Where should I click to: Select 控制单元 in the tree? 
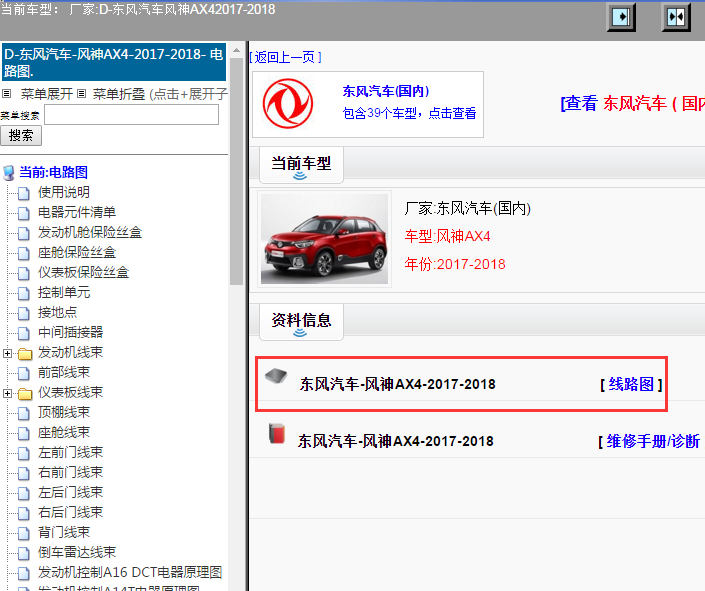[64, 292]
